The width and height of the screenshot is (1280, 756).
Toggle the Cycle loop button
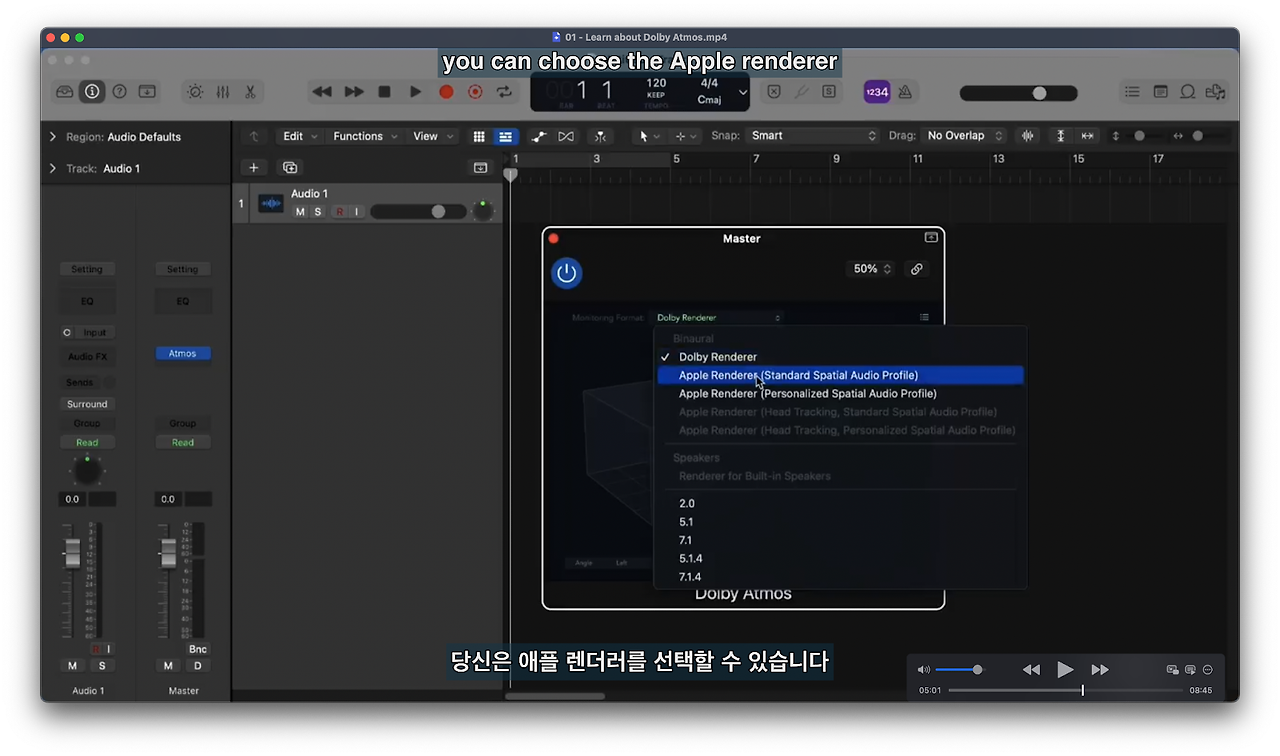tap(505, 91)
